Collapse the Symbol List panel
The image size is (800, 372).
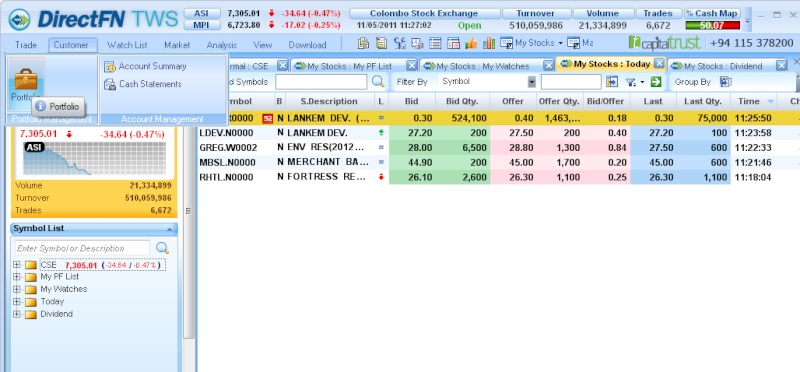(x=170, y=229)
